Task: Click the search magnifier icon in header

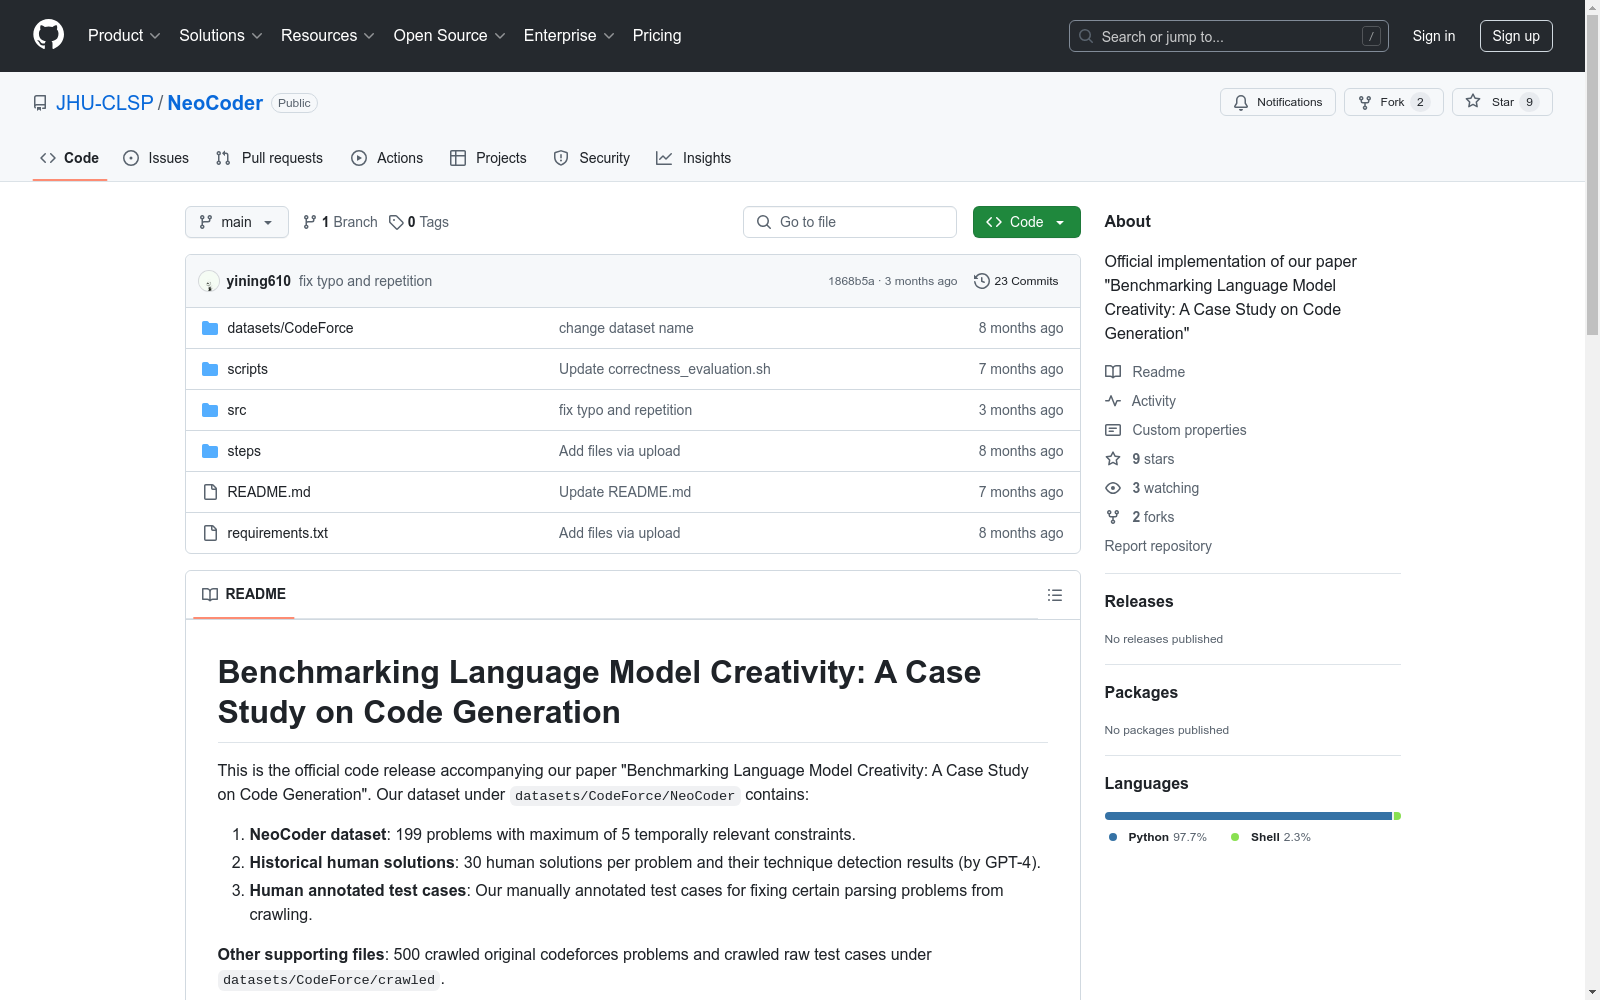Action: pyautogui.click(x=1086, y=36)
